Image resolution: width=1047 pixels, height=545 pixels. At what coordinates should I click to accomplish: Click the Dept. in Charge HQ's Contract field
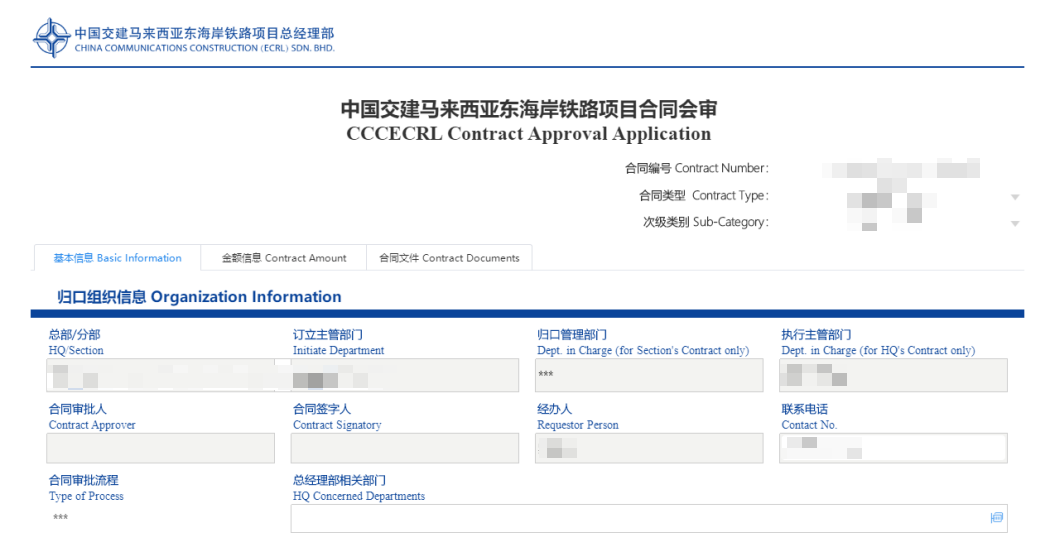(x=893, y=375)
